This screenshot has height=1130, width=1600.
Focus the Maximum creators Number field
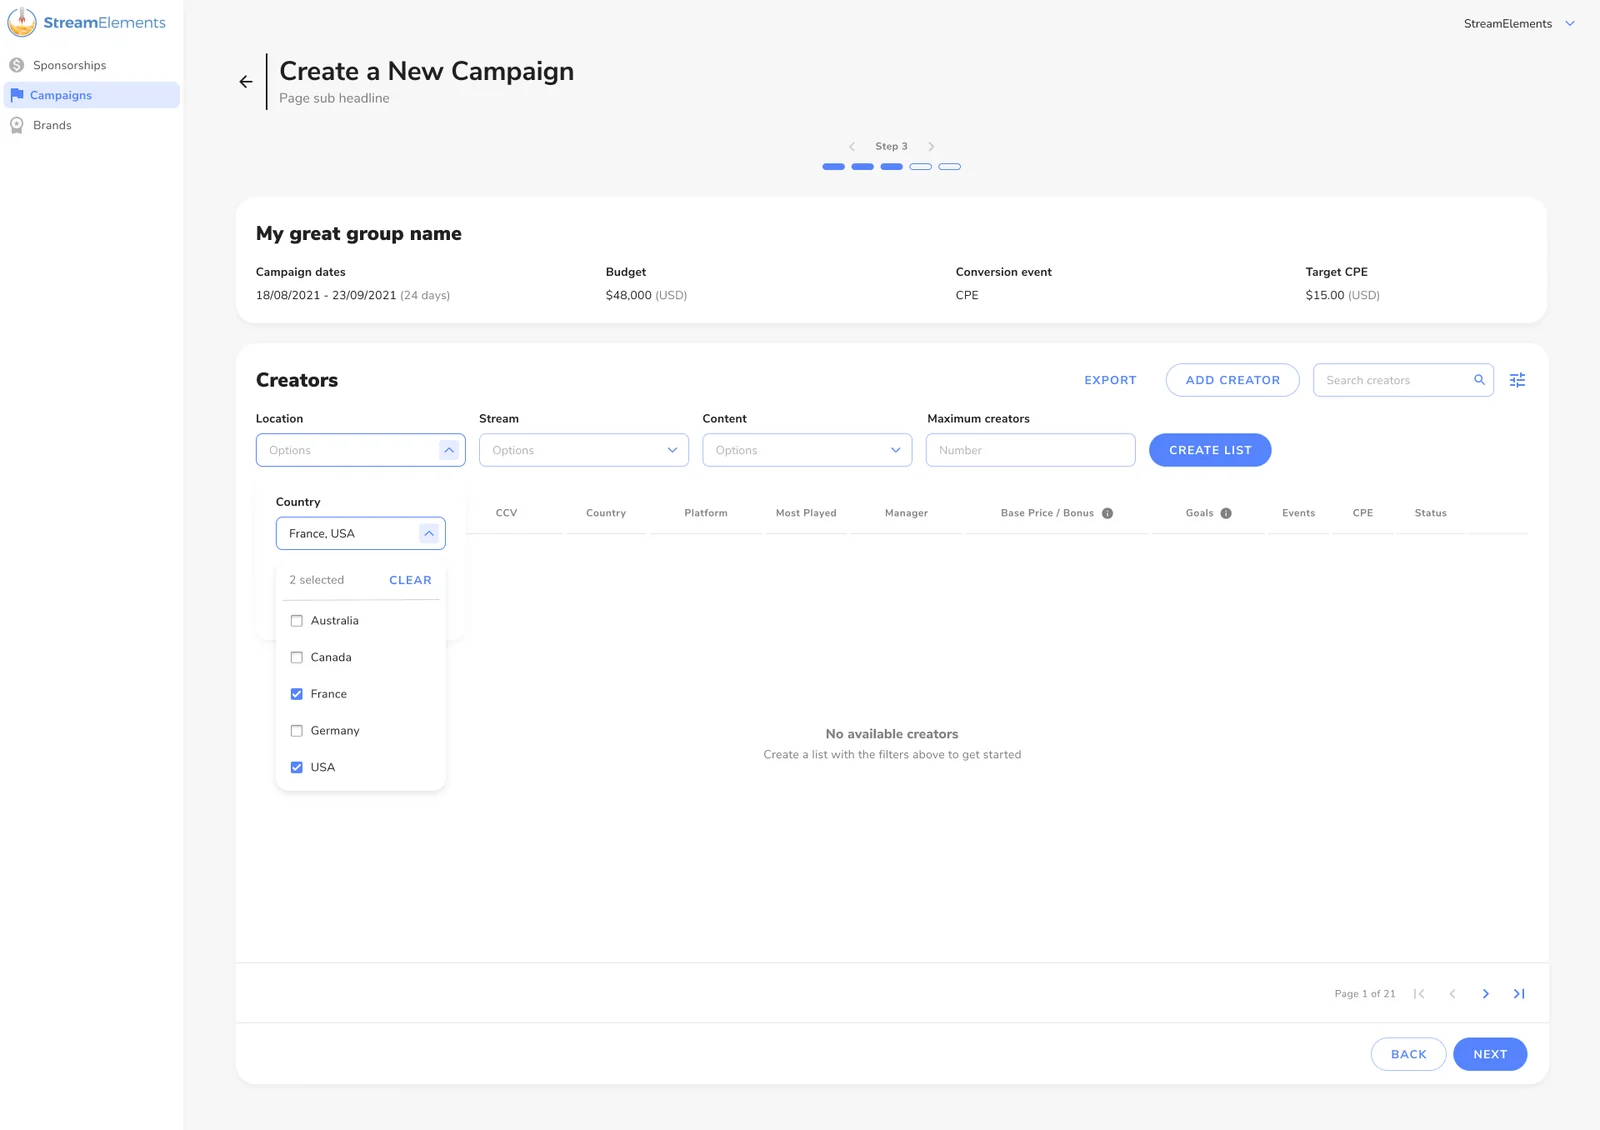(1030, 450)
